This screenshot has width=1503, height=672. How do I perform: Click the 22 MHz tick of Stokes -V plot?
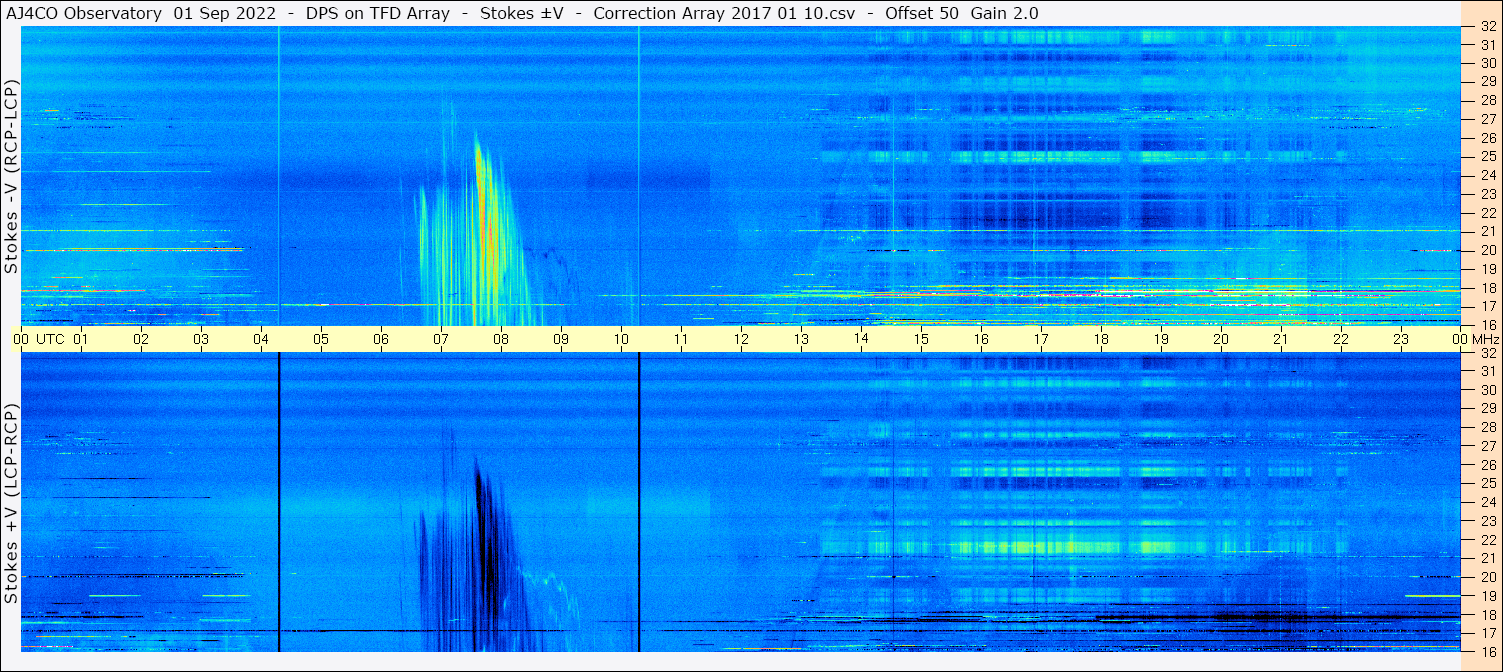point(1487,213)
